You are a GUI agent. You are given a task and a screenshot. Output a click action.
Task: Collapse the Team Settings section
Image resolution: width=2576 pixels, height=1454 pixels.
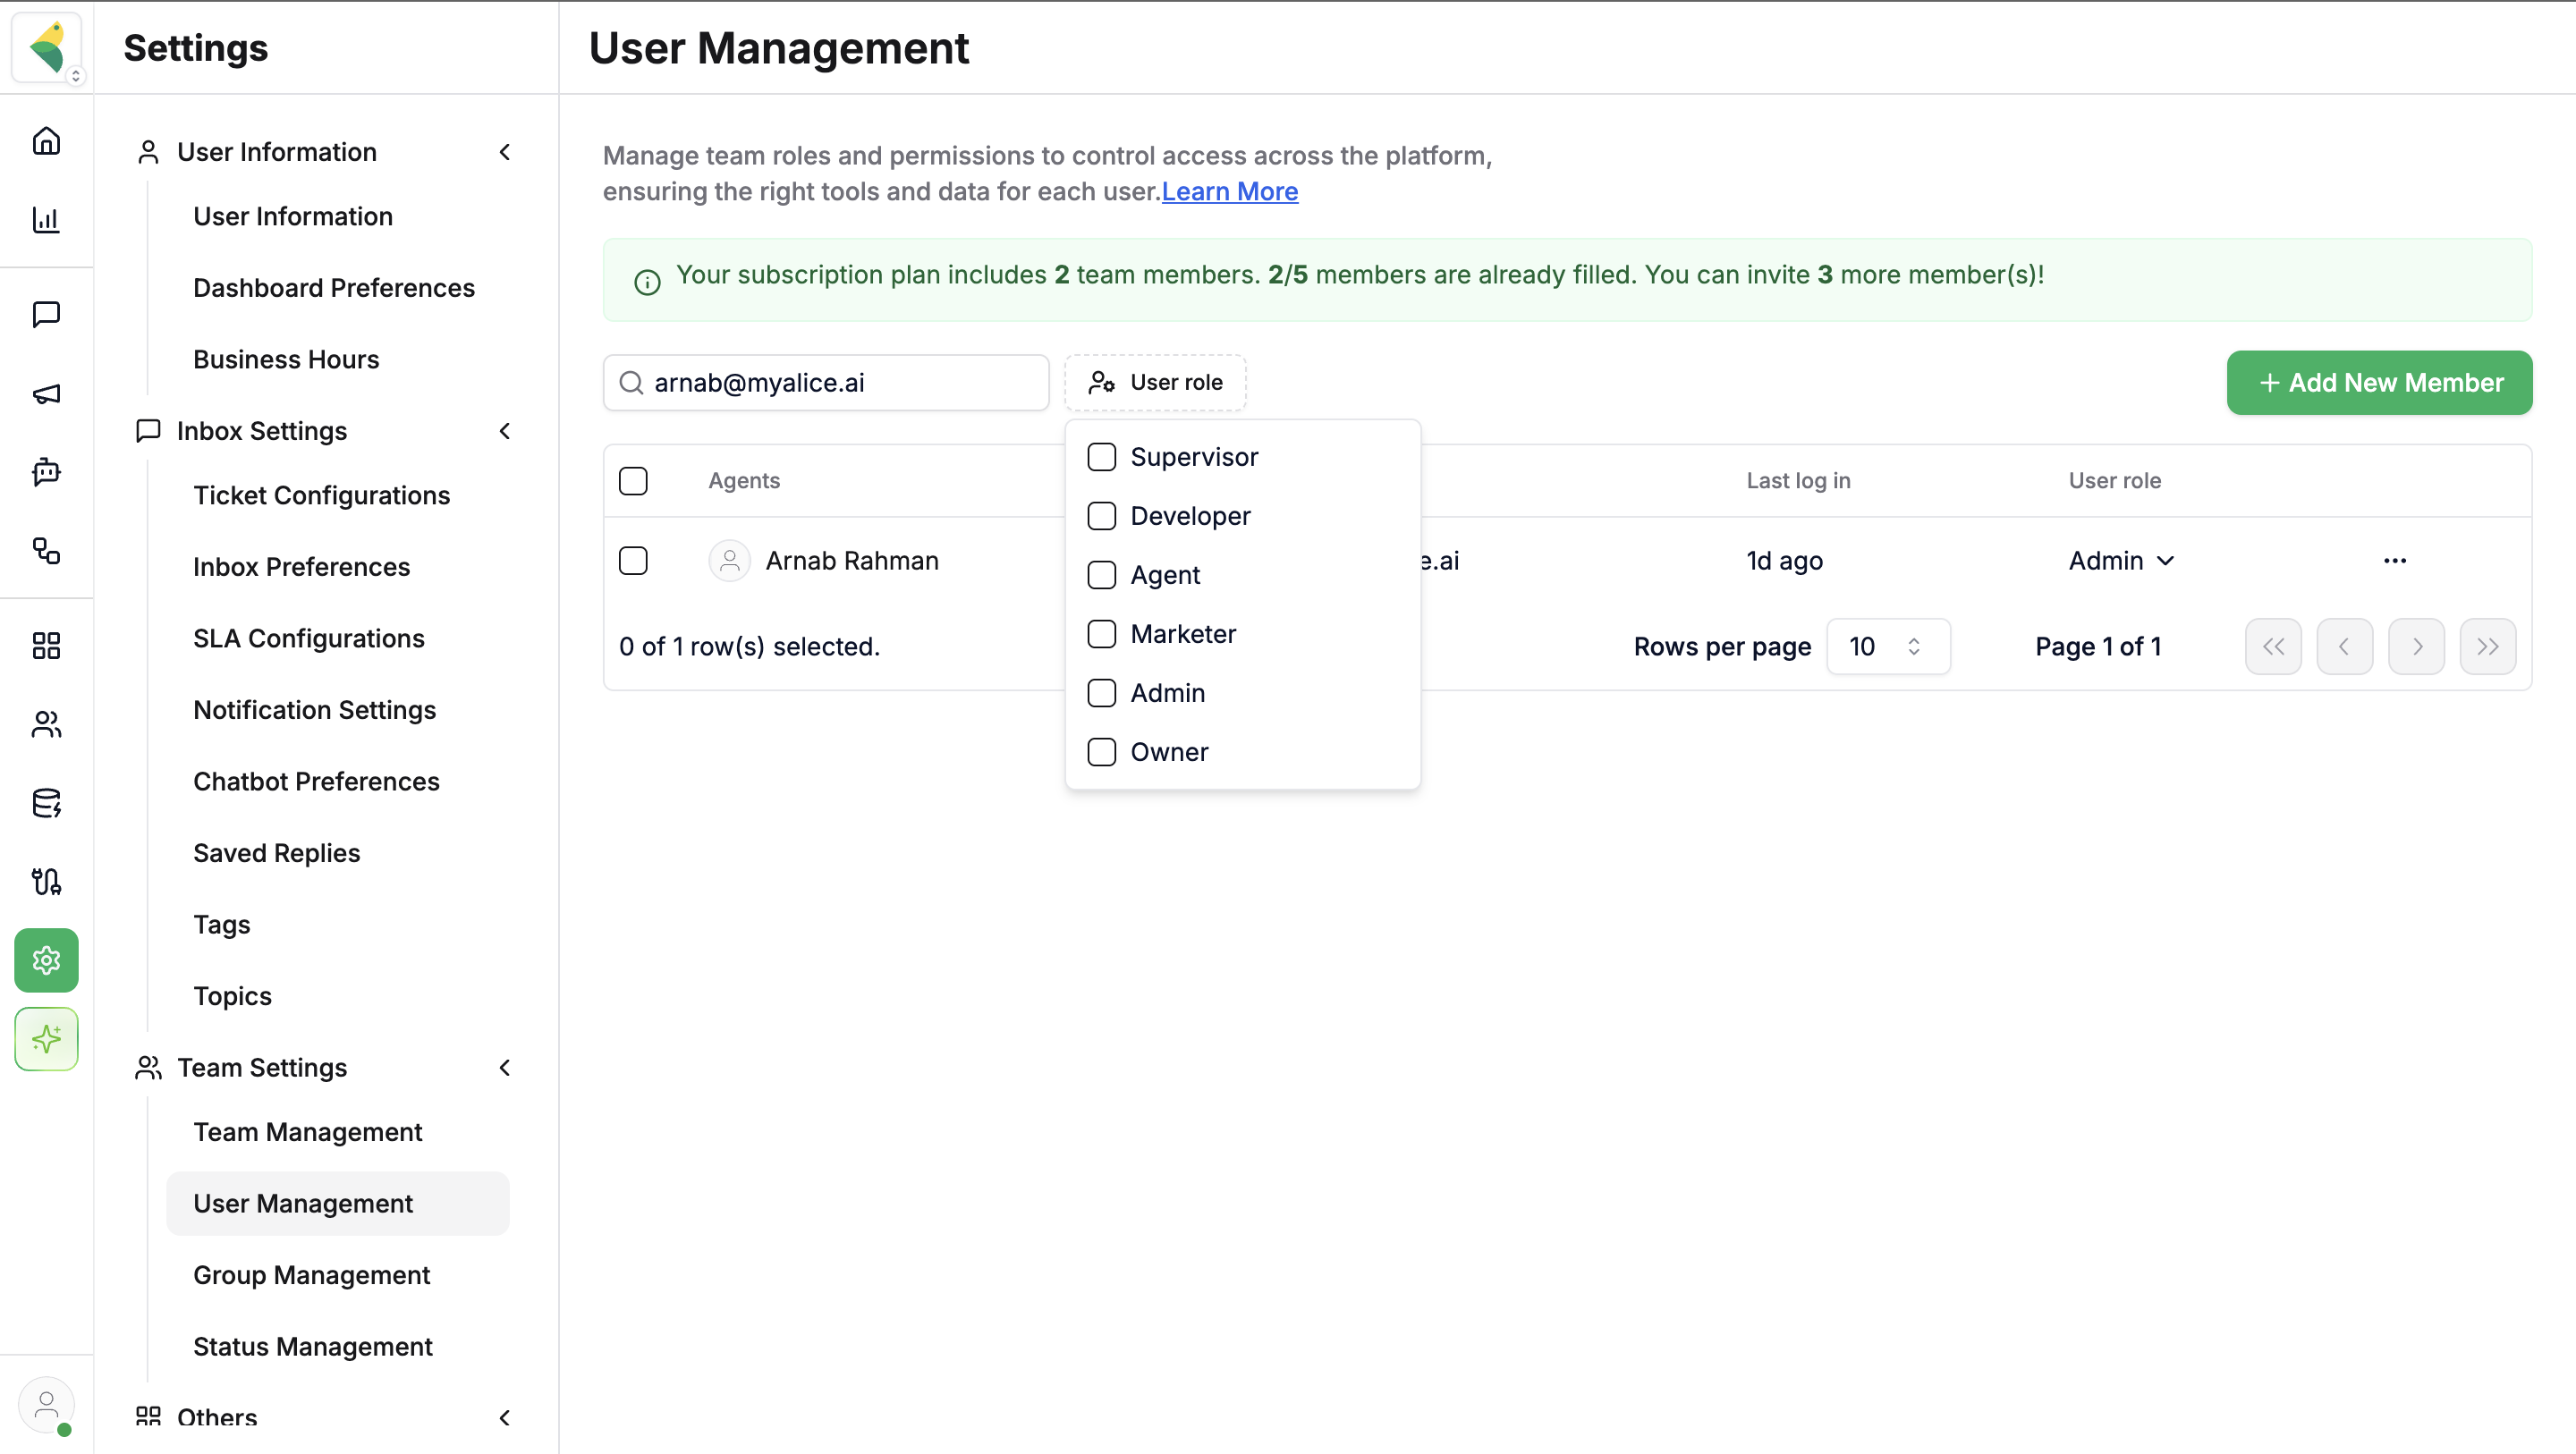pos(505,1068)
